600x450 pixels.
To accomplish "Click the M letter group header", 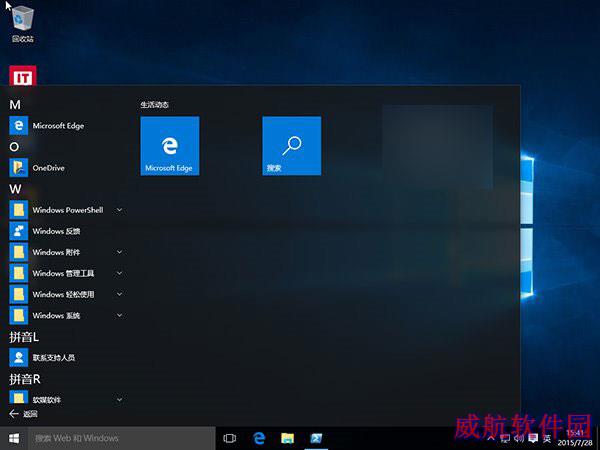I will [15, 104].
